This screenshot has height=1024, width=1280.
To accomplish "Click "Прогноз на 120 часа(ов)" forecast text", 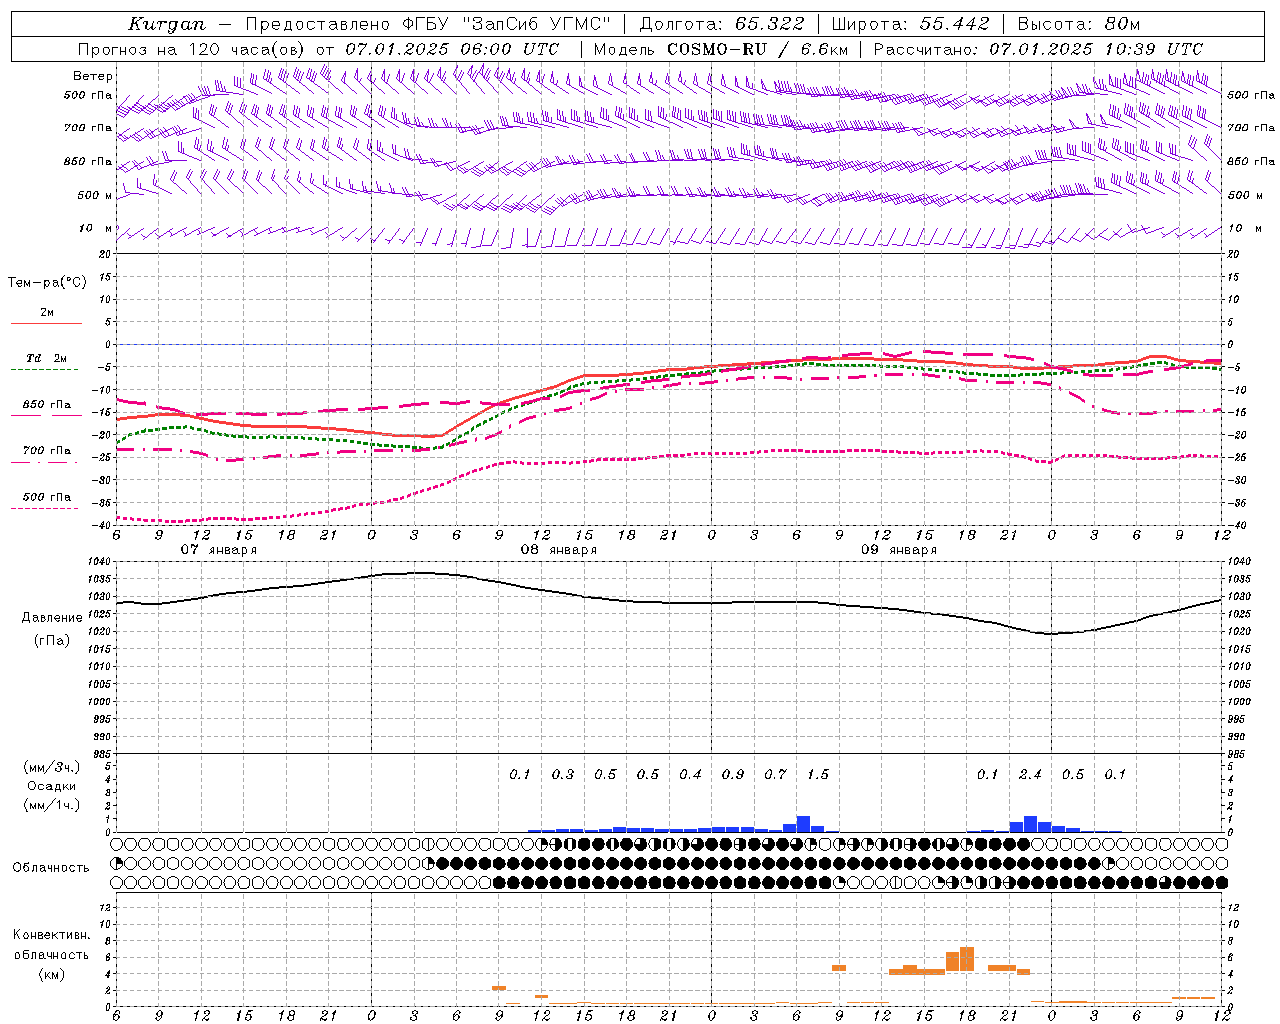I will coord(193,49).
